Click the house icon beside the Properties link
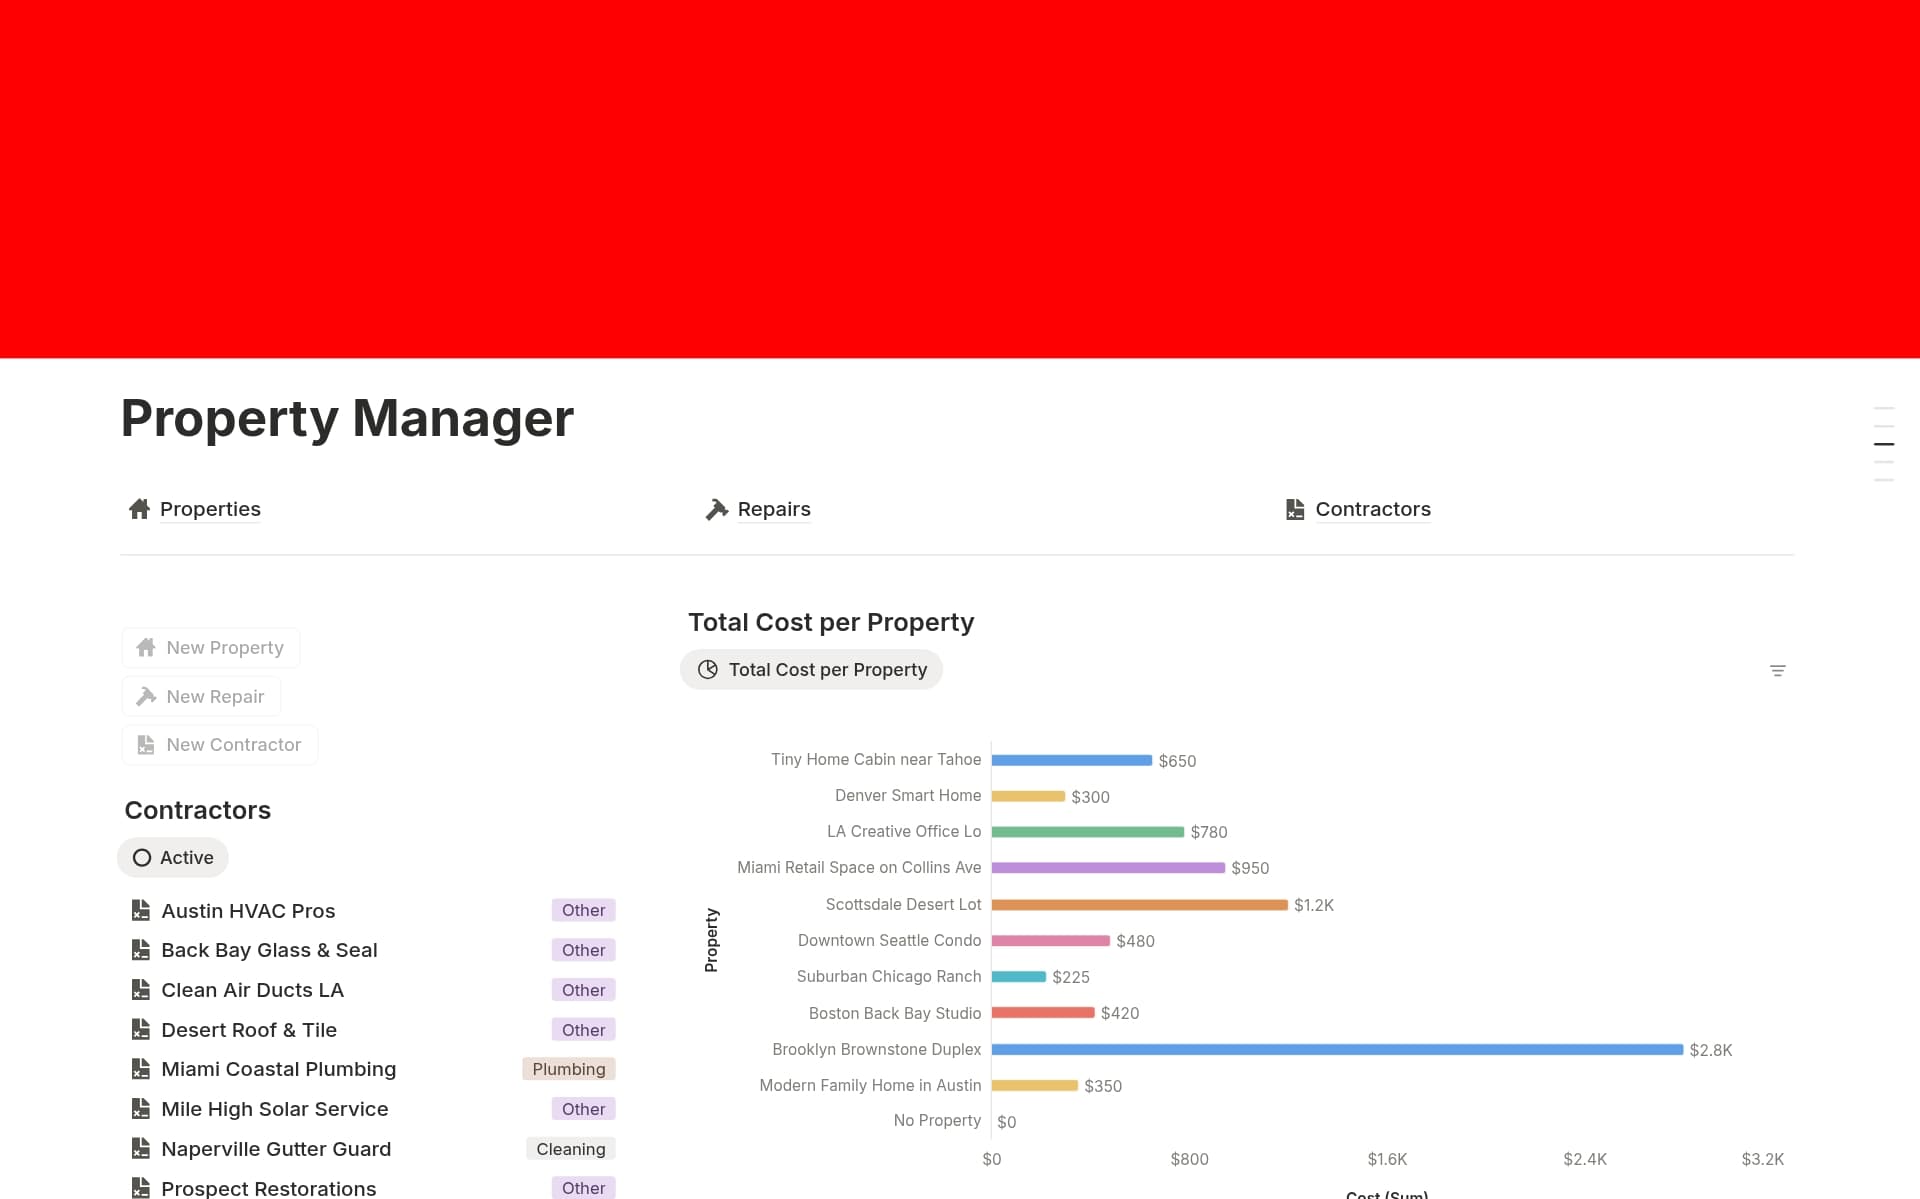Image resolution: width=1920 pixels, height=1199 pixels. click(139, 509)
